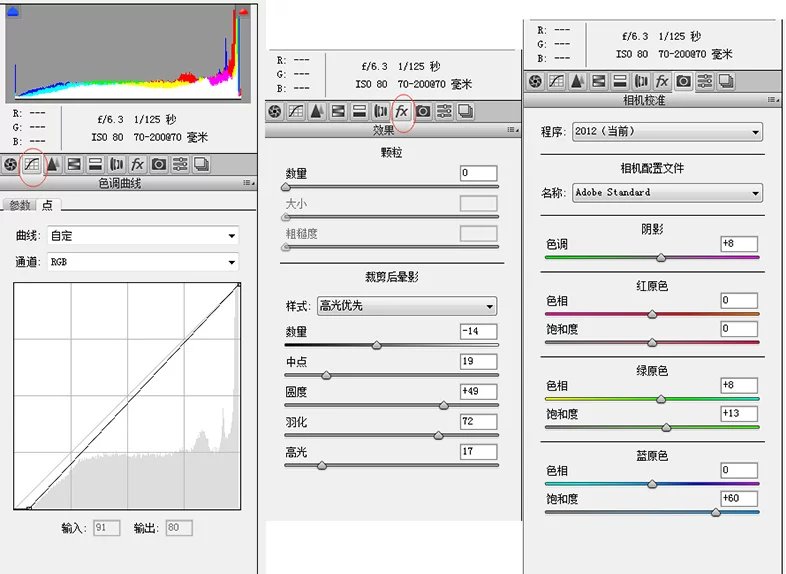Open the 名称 dropdown showing Adobe Standard
The height and width of the screenshot is (574, 786).
(x=667, y=193)
